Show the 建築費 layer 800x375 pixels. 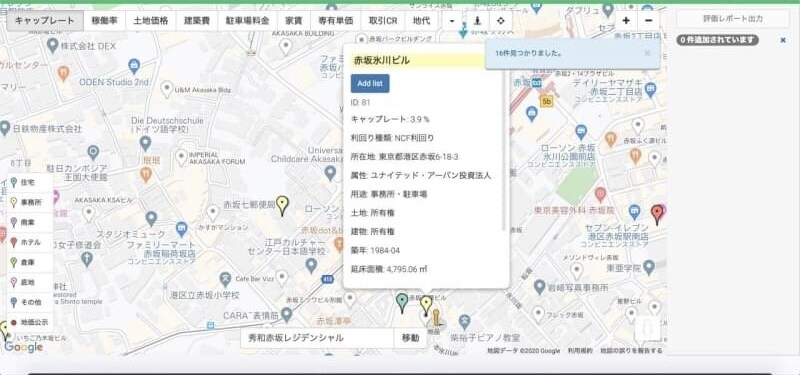197,21
